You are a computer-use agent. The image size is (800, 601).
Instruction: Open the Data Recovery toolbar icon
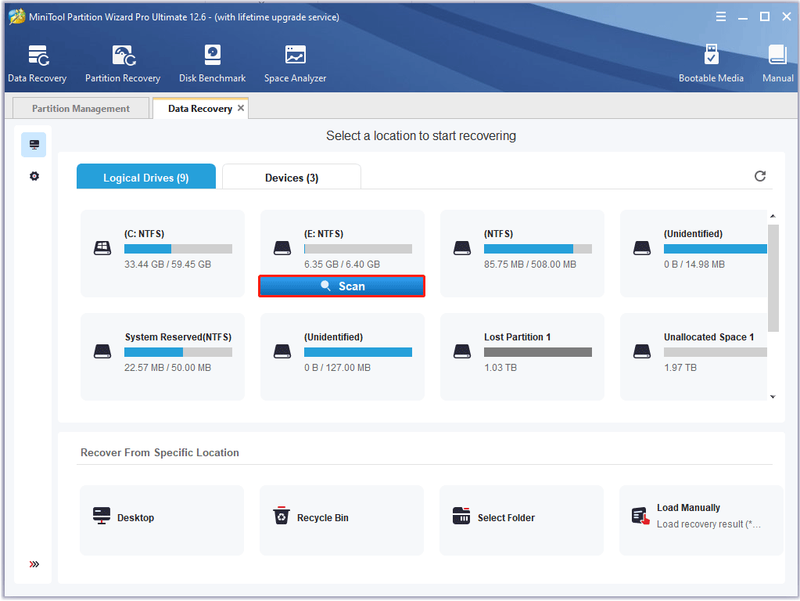[37, 64]
